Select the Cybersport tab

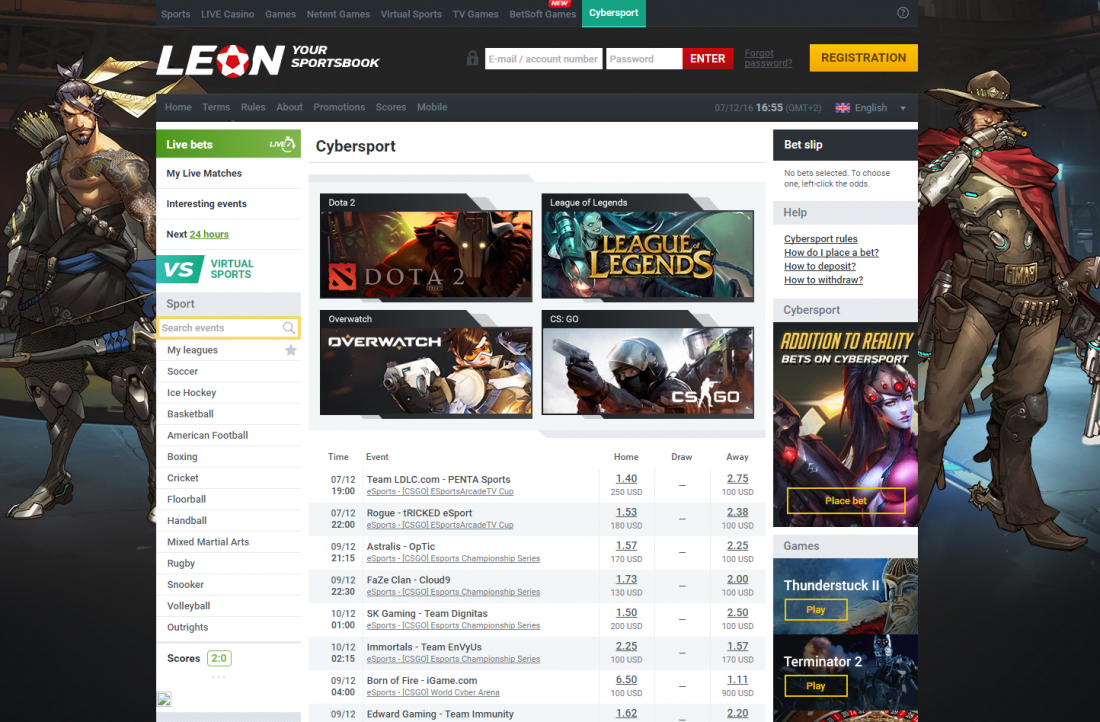pos(614,13)
